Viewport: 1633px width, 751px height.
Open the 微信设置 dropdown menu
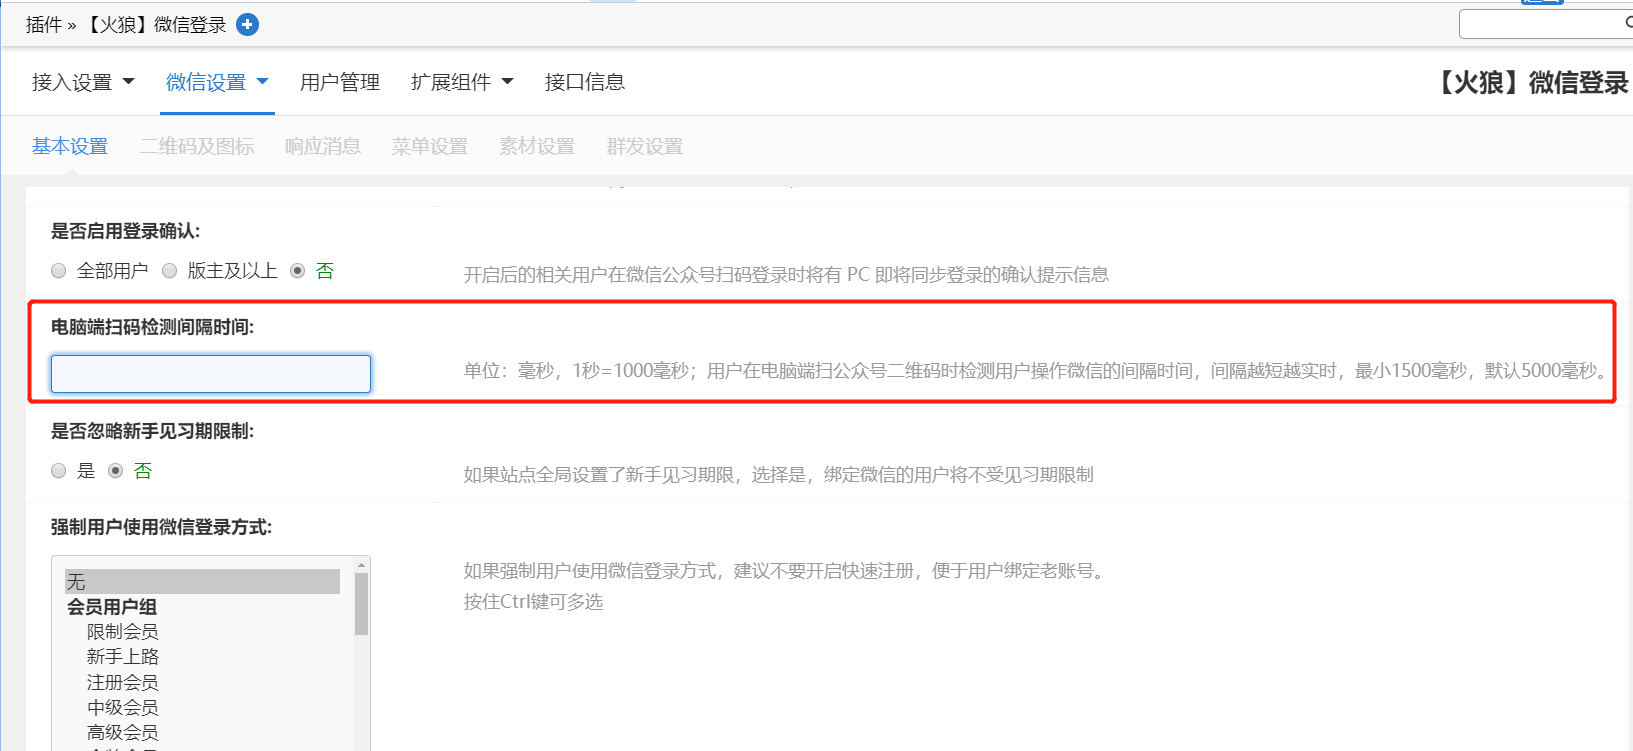point(217,82)
